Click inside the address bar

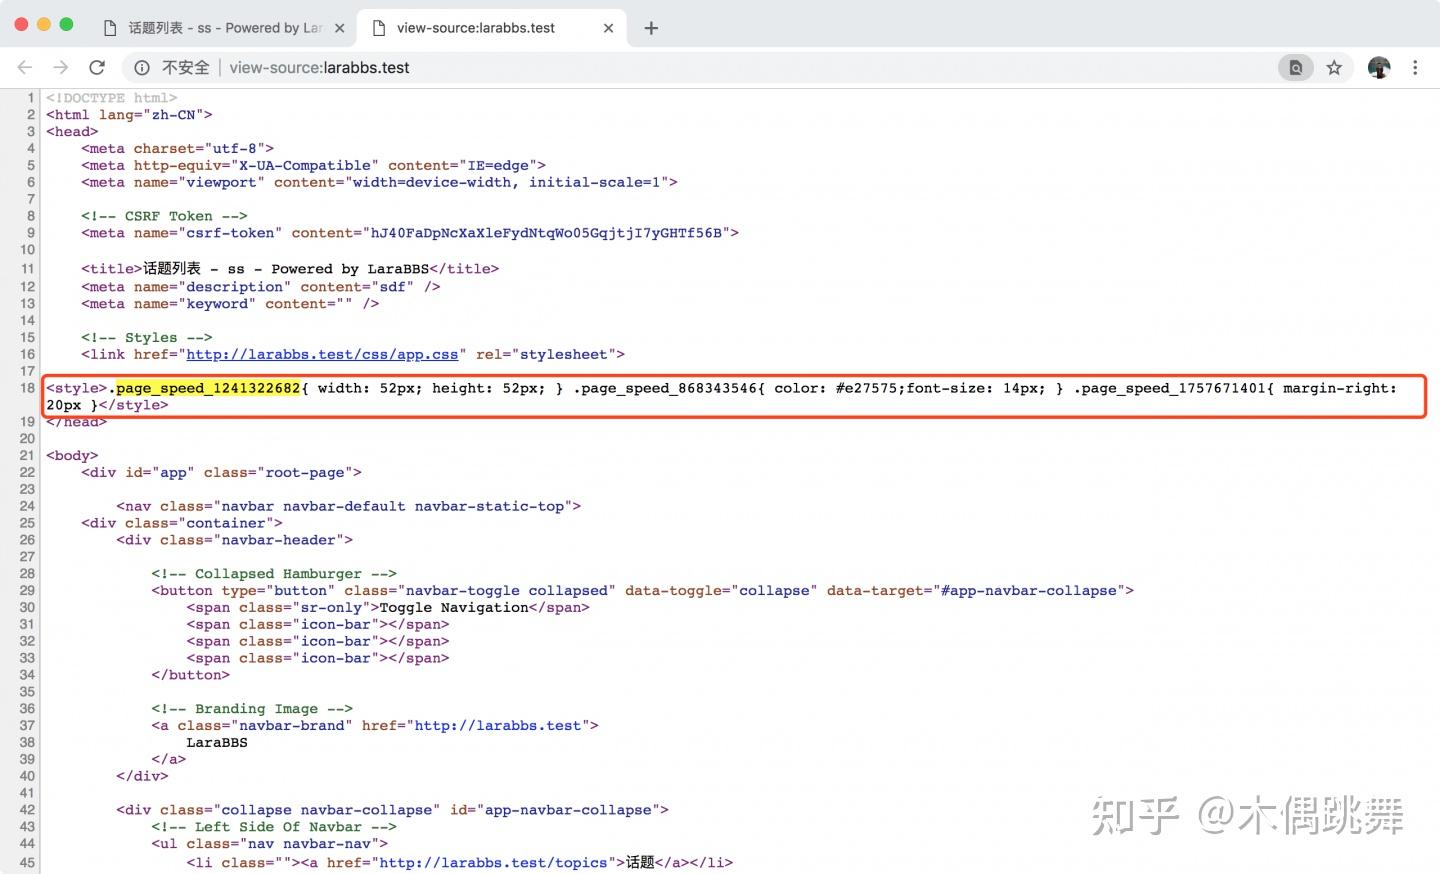(x=400, y=67)
